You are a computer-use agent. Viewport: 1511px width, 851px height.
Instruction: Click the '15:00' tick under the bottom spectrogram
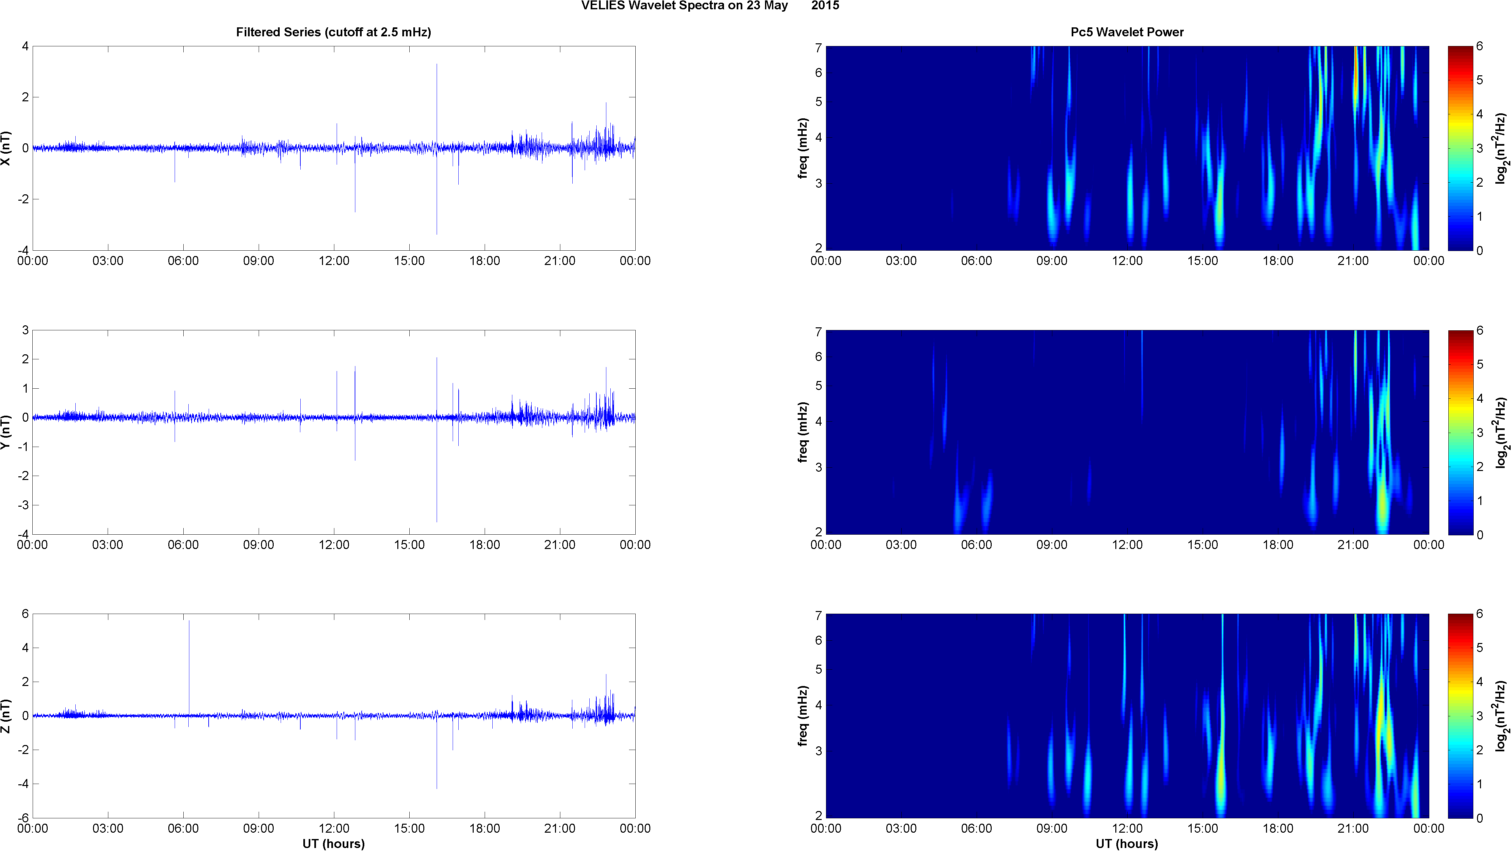1203,829
